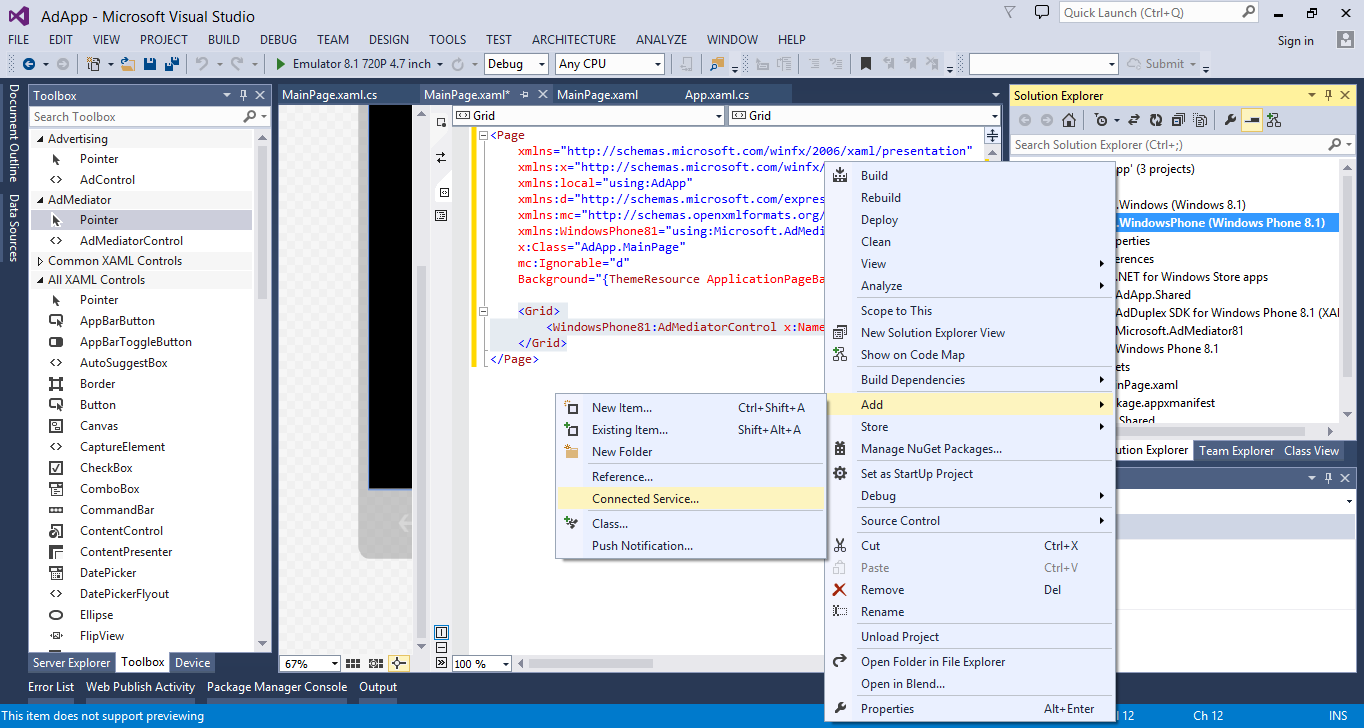
Task: Click the horizontal split icon below the designer
Action: [441, 647]
